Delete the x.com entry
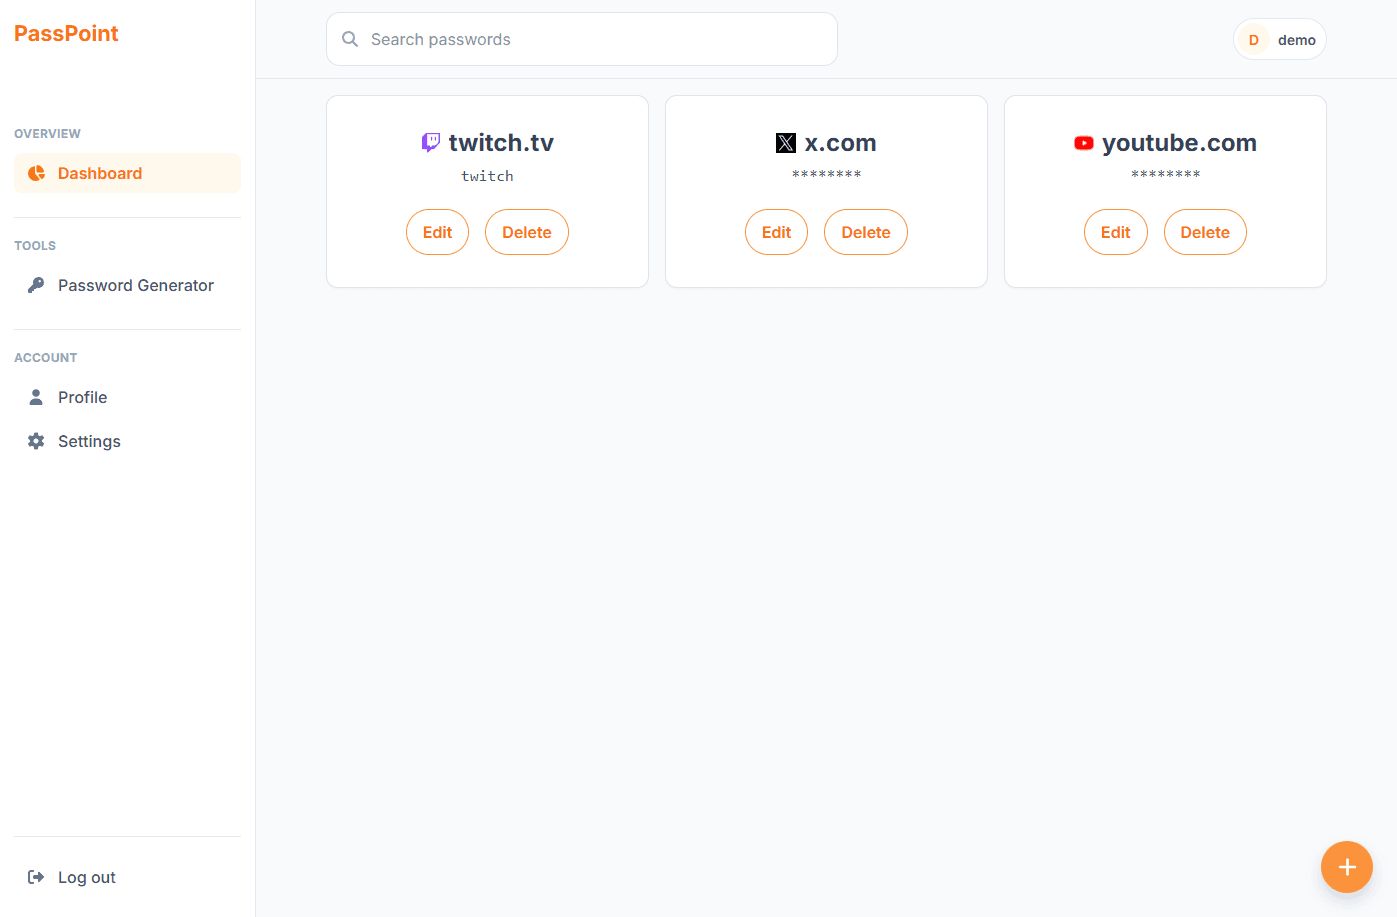The image size is (1397, 917). (x=866, y=232)
